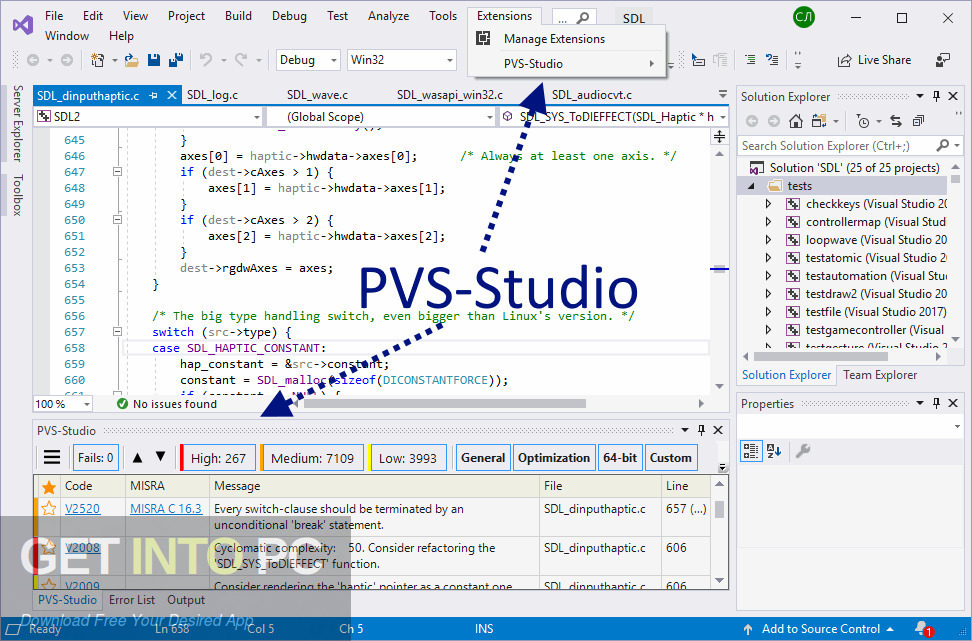Click the Redo arrow icon

(241, 60)
